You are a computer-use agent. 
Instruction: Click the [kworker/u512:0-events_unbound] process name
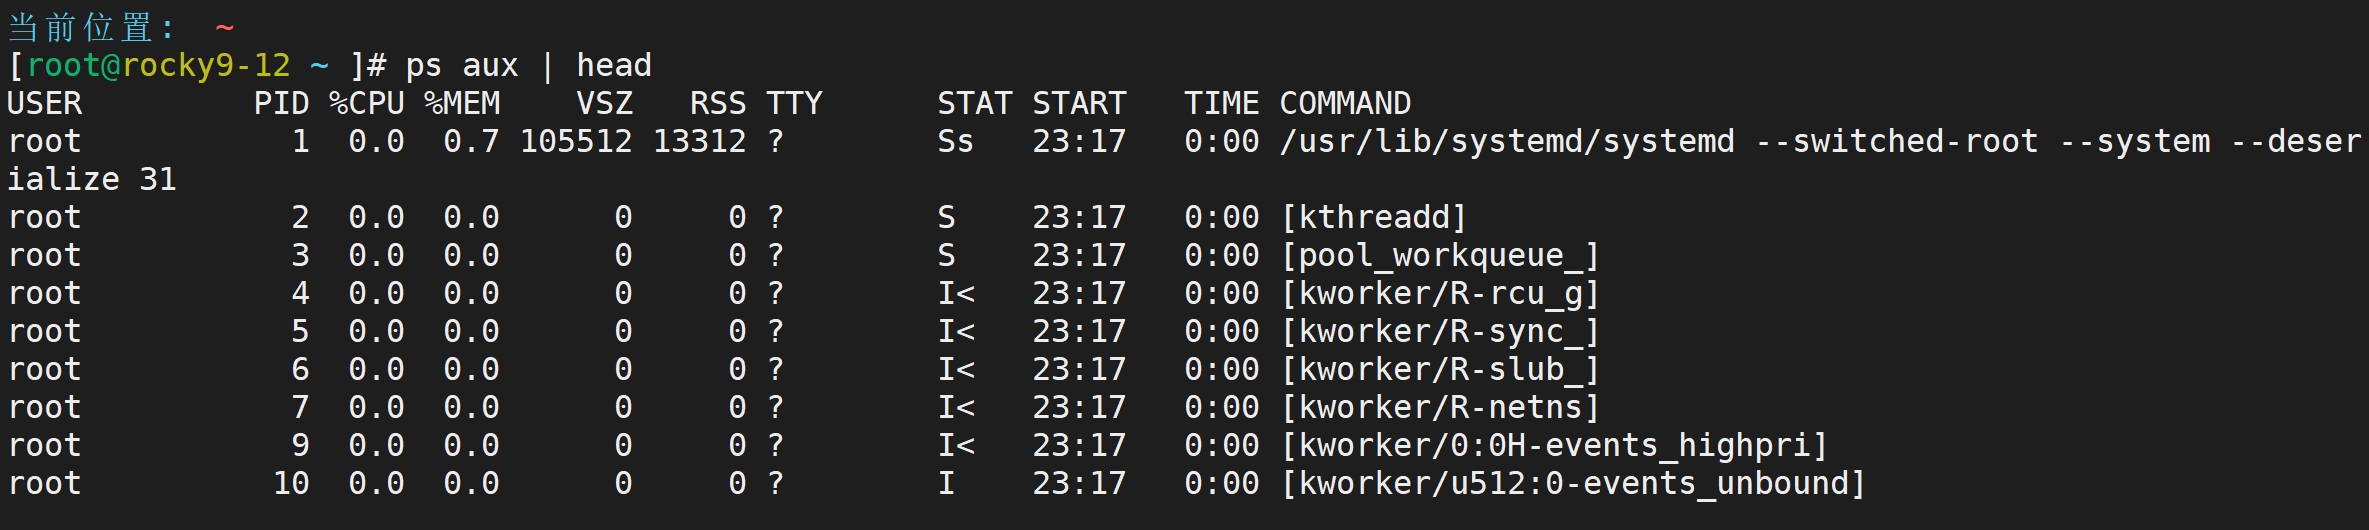[x=1574, y=484]
